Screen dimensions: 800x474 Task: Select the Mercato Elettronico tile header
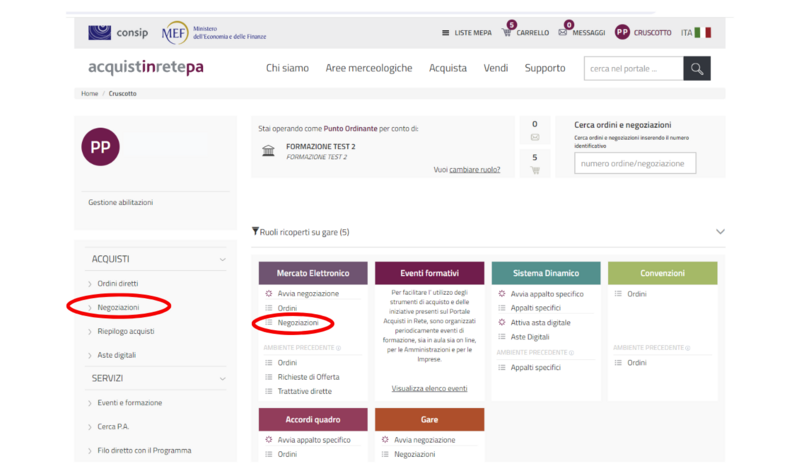coord(313,273)
